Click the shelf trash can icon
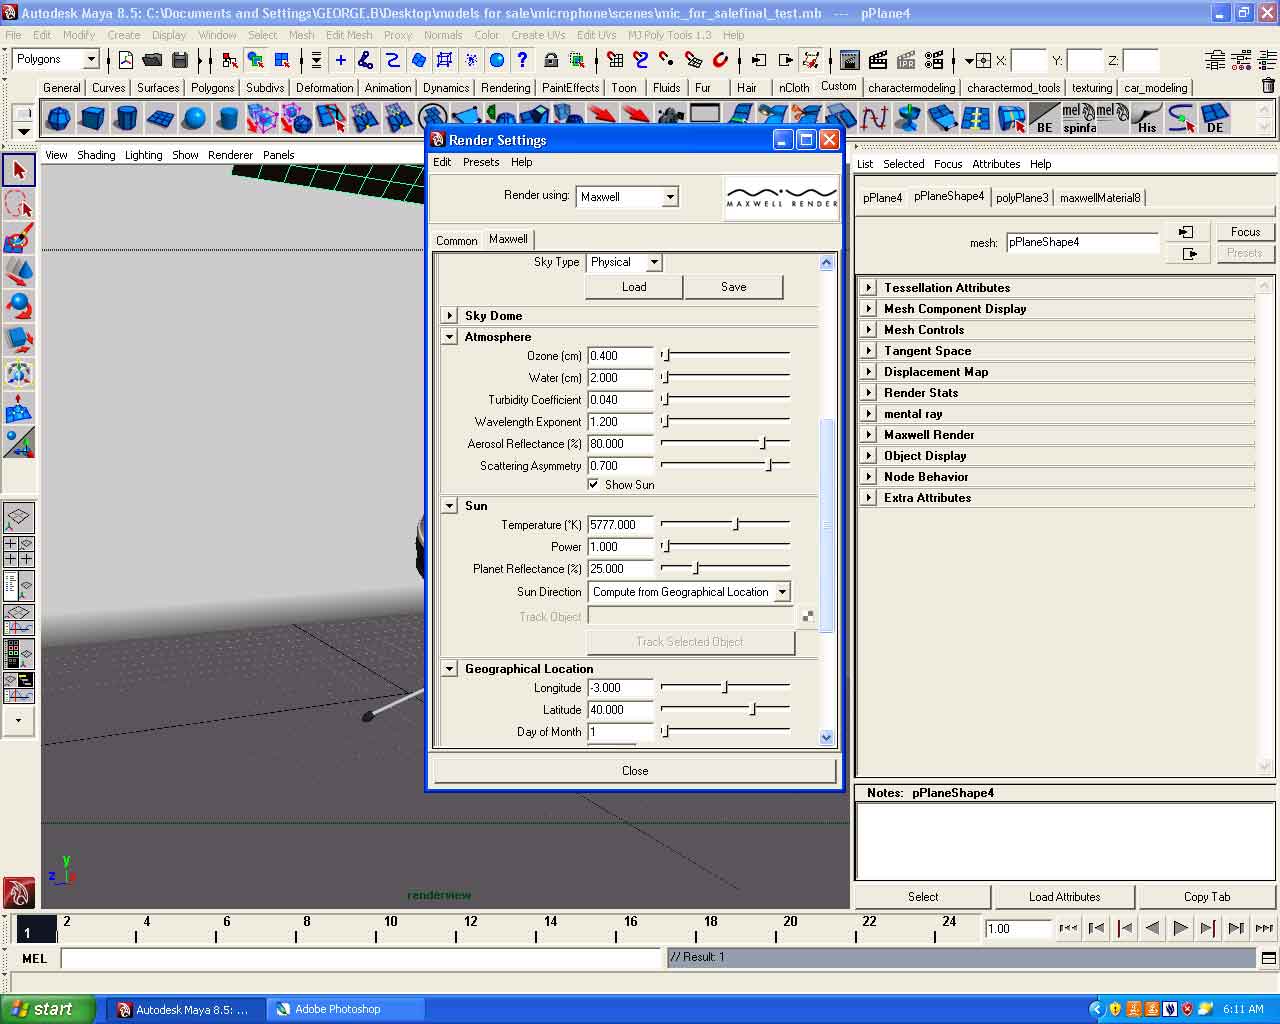The width and height of the screenshot is (1280, 1024). coord(1268,86)
